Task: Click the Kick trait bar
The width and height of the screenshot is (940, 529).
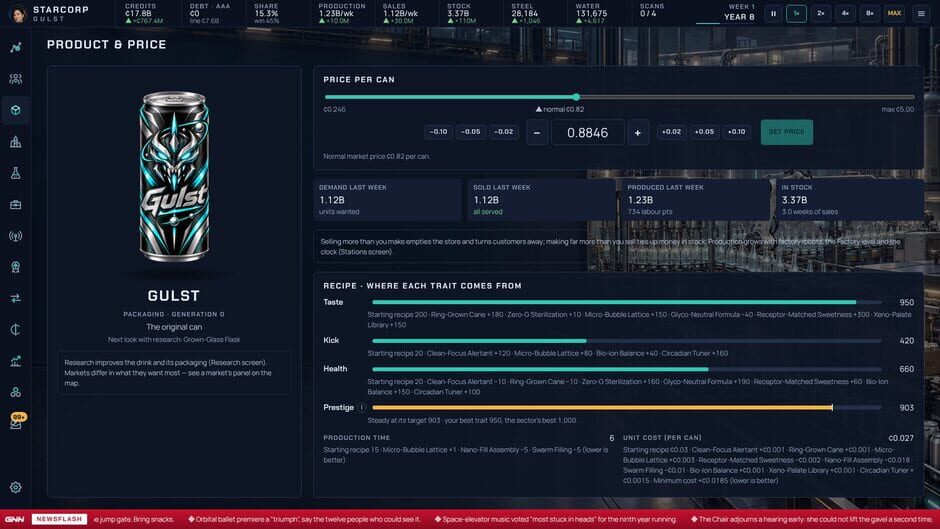Action: pyautogui.click(x=626, y=341)
